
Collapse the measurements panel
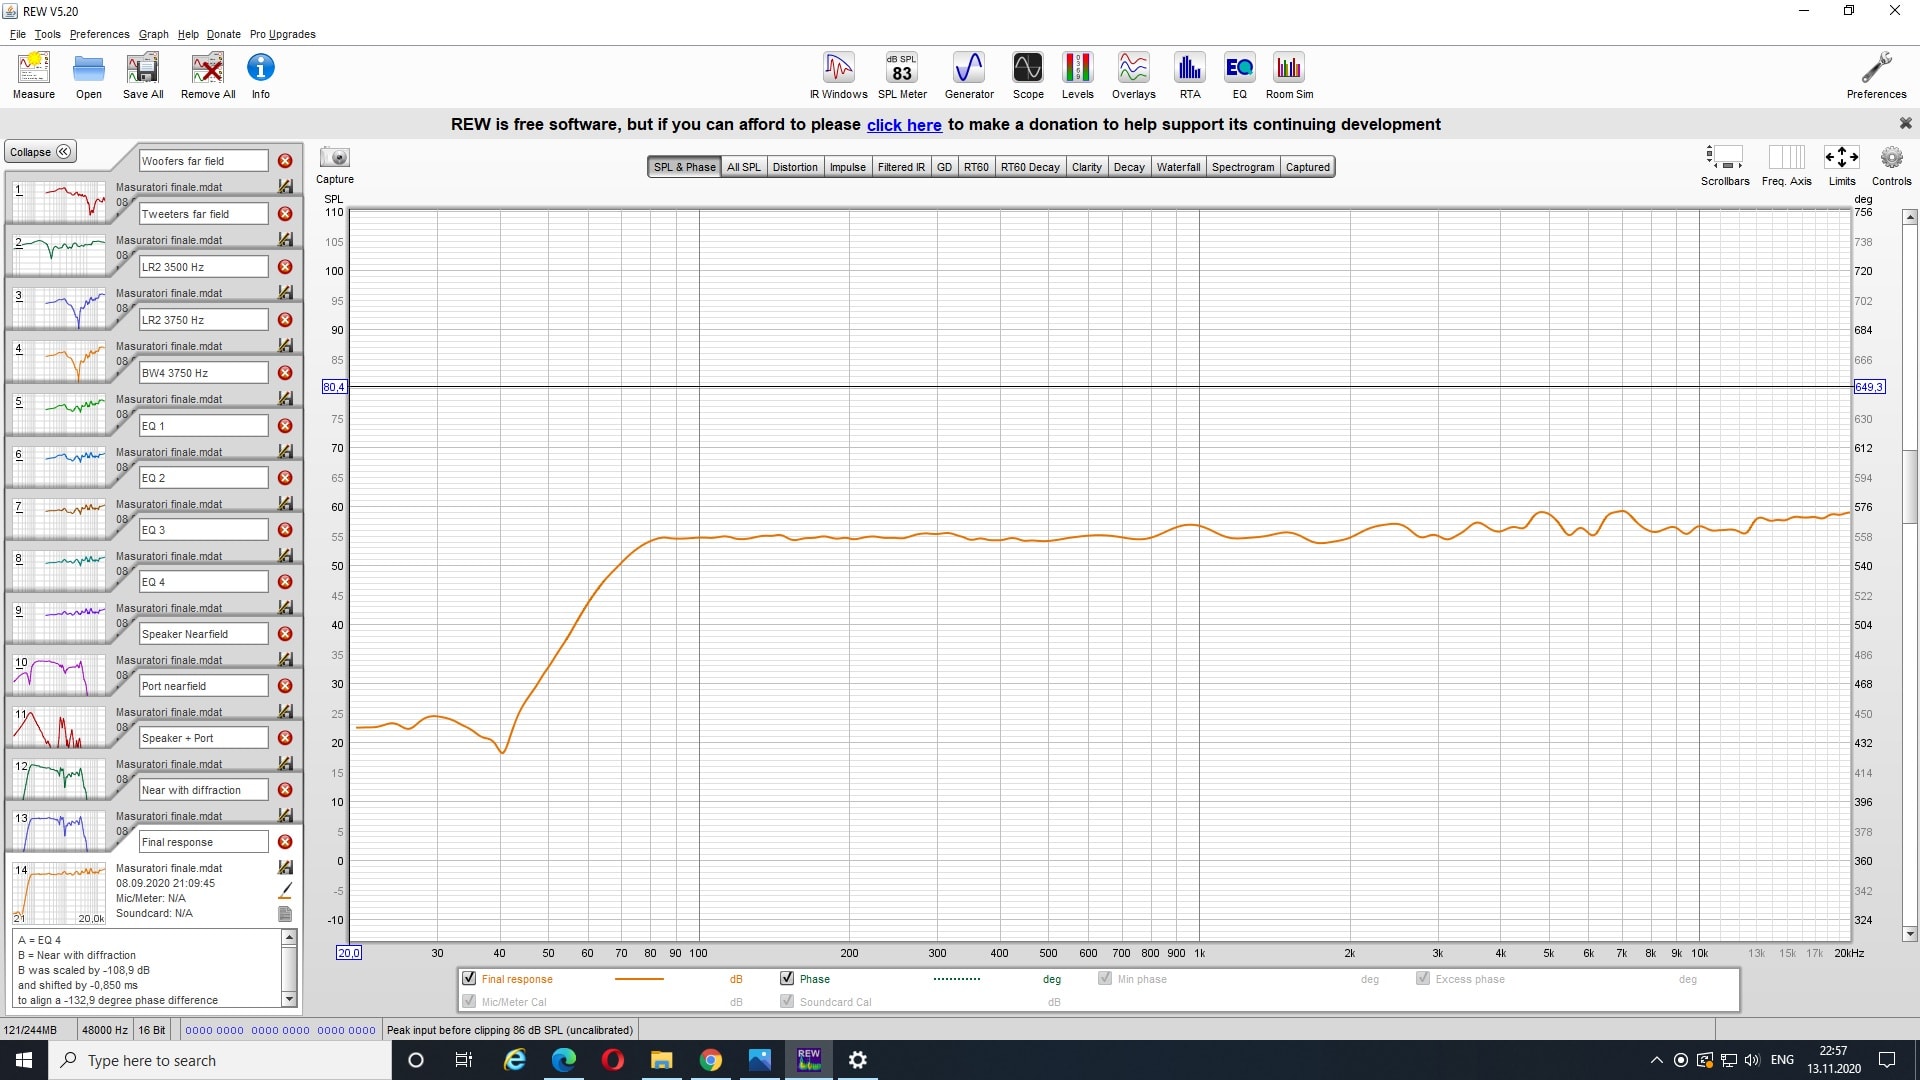click(x=41, y=152)
